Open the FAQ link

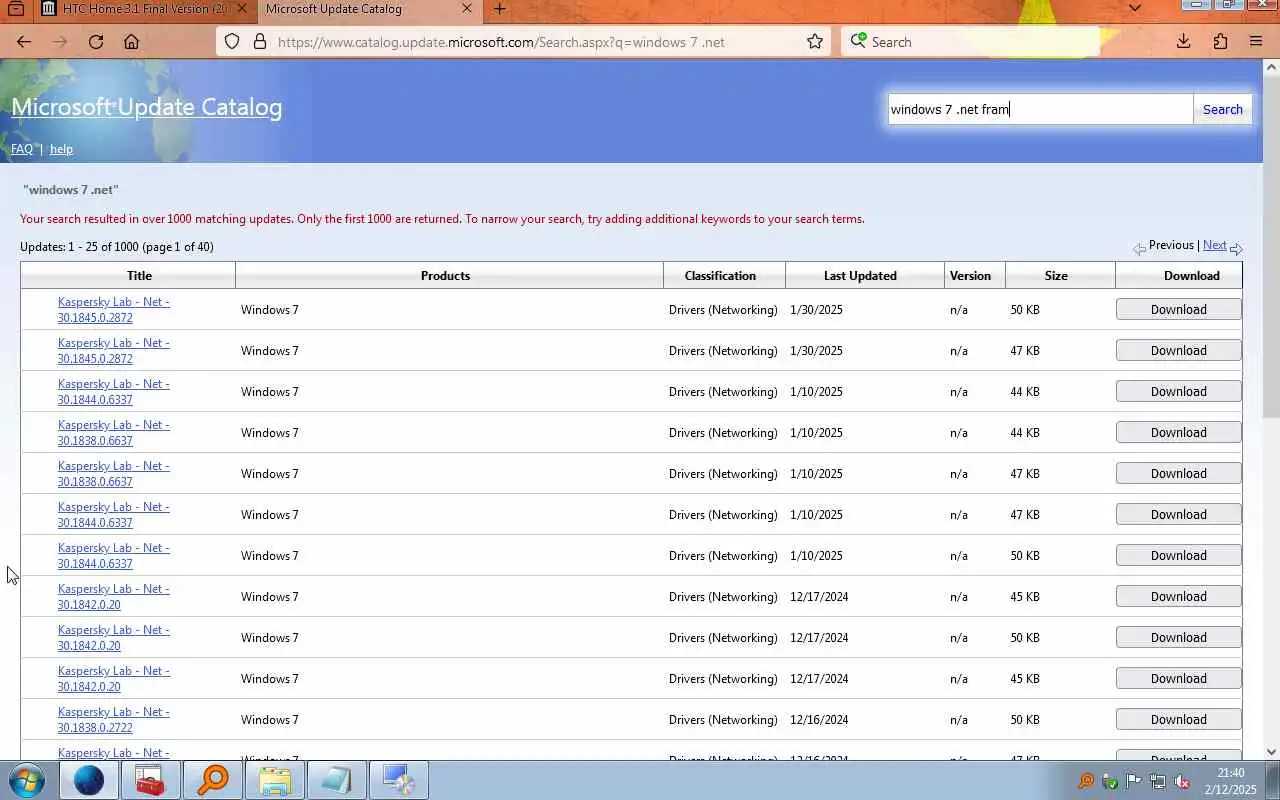(22, 149)
